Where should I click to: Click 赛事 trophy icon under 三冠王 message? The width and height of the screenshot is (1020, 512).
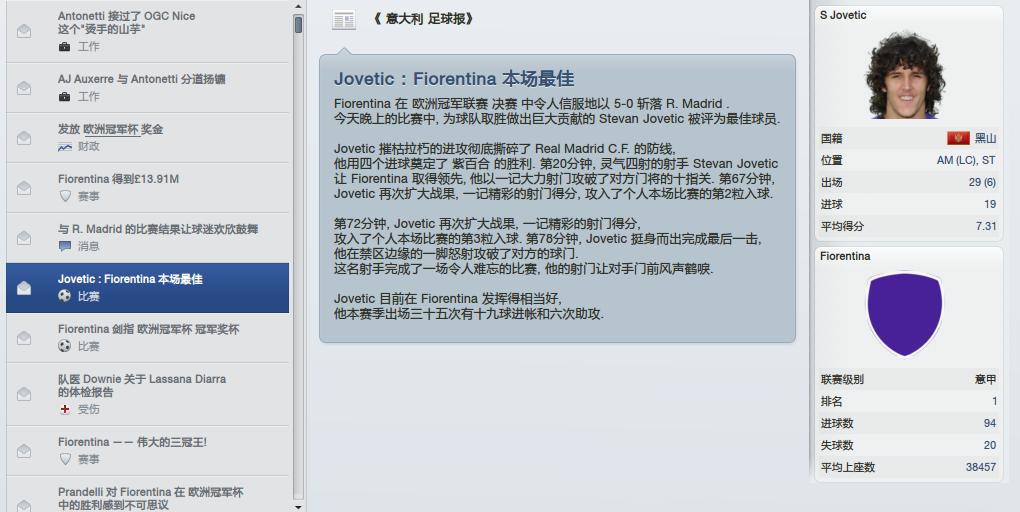64,459
